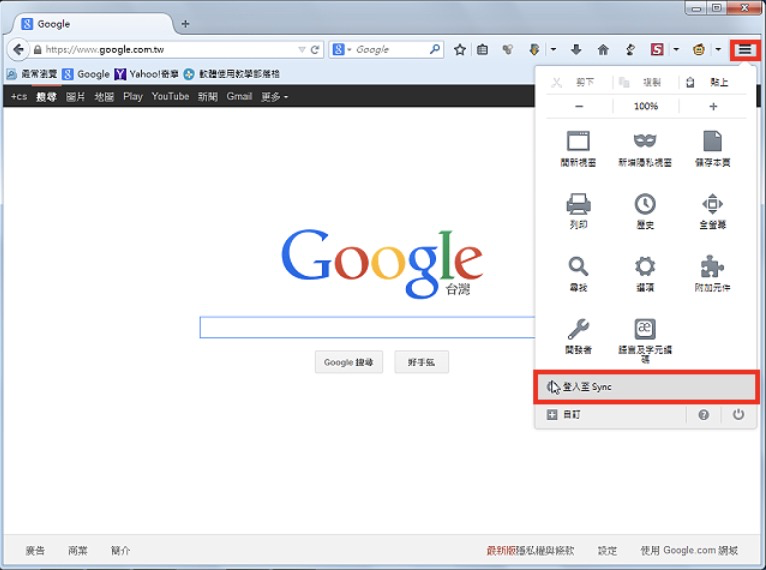Image resolution: width=766 pixels, height=570 pixels.
Task: Click Cut in the menu panel
Action: (579, 82)
